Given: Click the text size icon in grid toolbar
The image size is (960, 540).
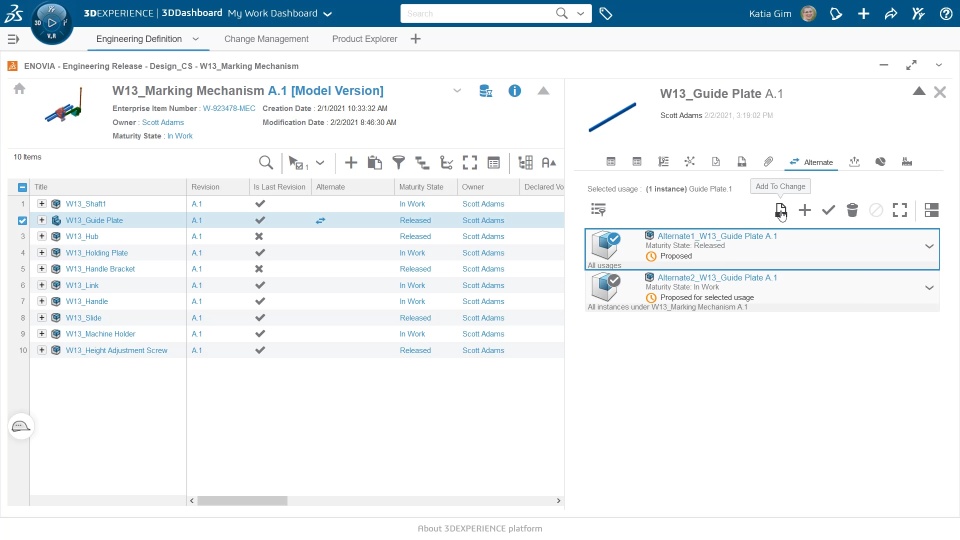Looking at the screenshot, I should point(549,163).
